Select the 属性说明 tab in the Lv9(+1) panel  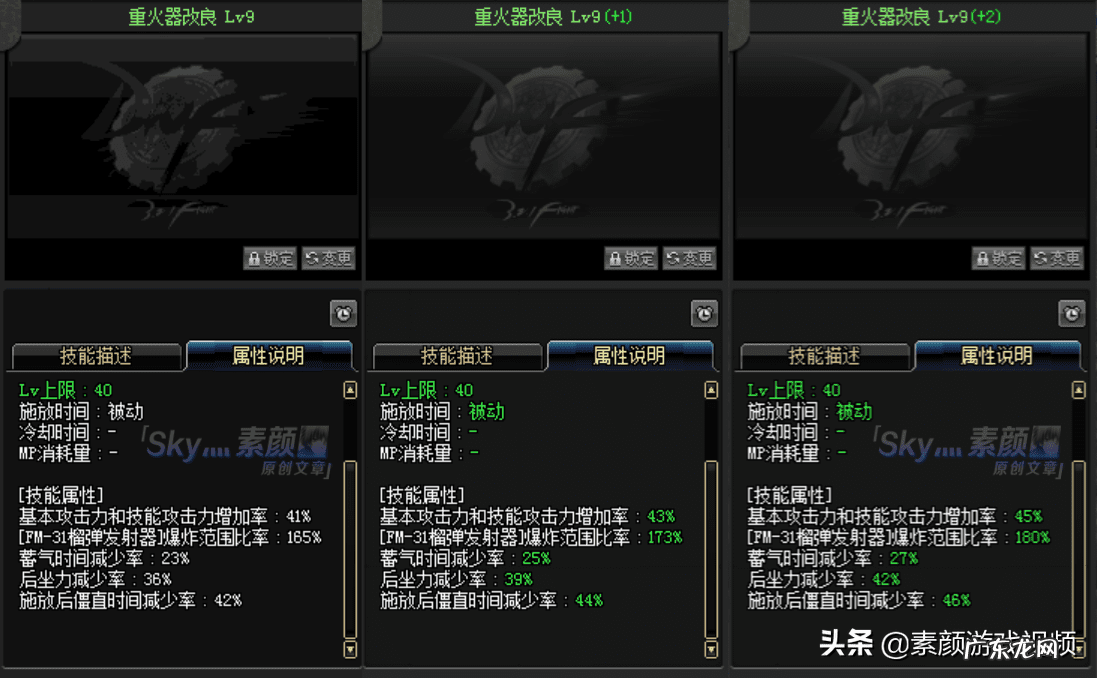[x=630, y=355]
